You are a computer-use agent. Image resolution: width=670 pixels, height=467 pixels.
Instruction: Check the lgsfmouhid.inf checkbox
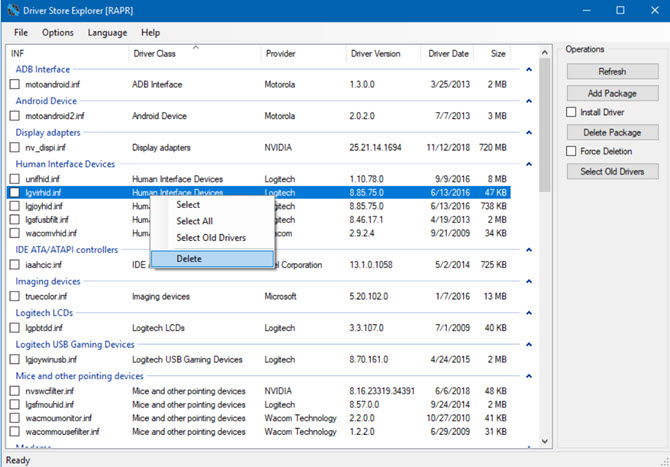pos(15,404)
